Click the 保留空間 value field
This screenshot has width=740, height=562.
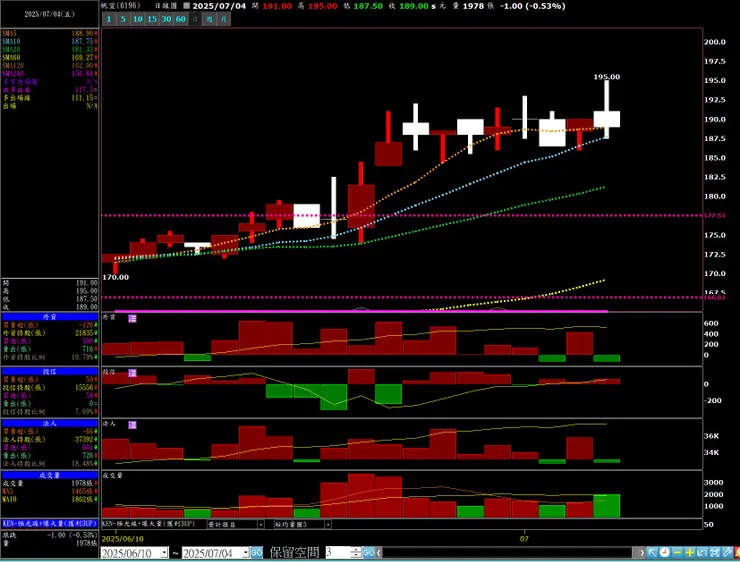(x=338, y=553)
